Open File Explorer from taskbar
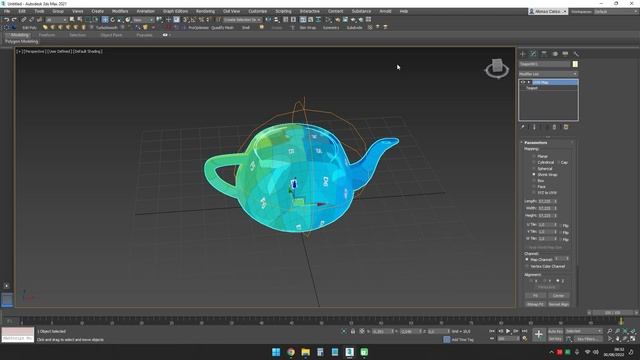This screenshot has width=640, height=360. [305, 352]
